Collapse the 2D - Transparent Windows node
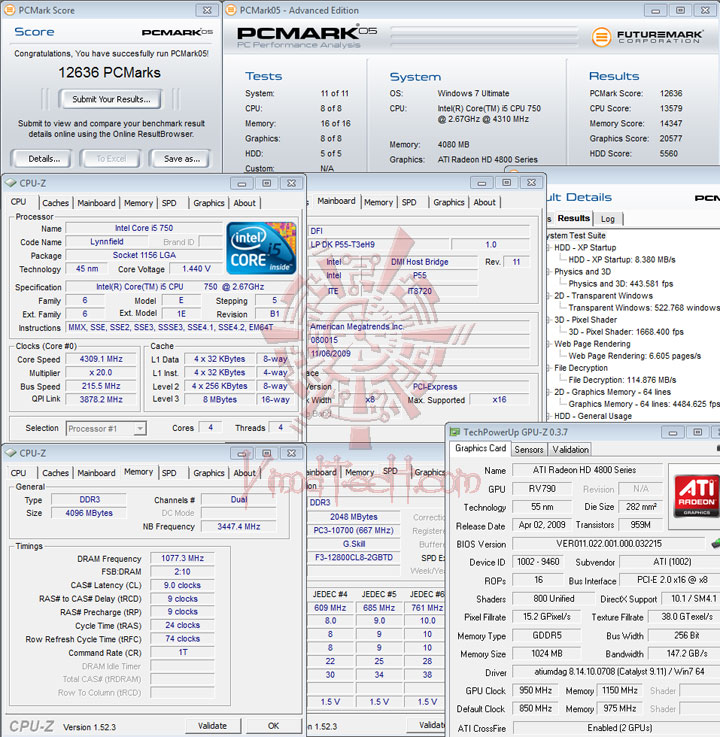This screenshot has height=737, width=720. coord(548,296)
